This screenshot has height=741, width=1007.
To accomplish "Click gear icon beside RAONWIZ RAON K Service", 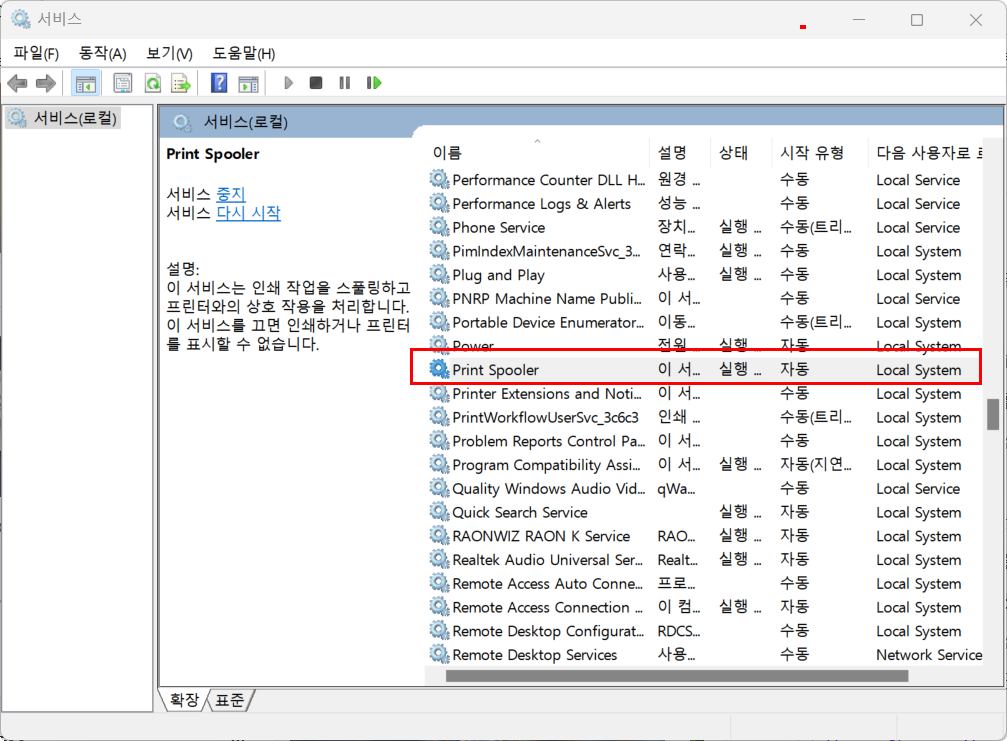I will pos(439,536).
